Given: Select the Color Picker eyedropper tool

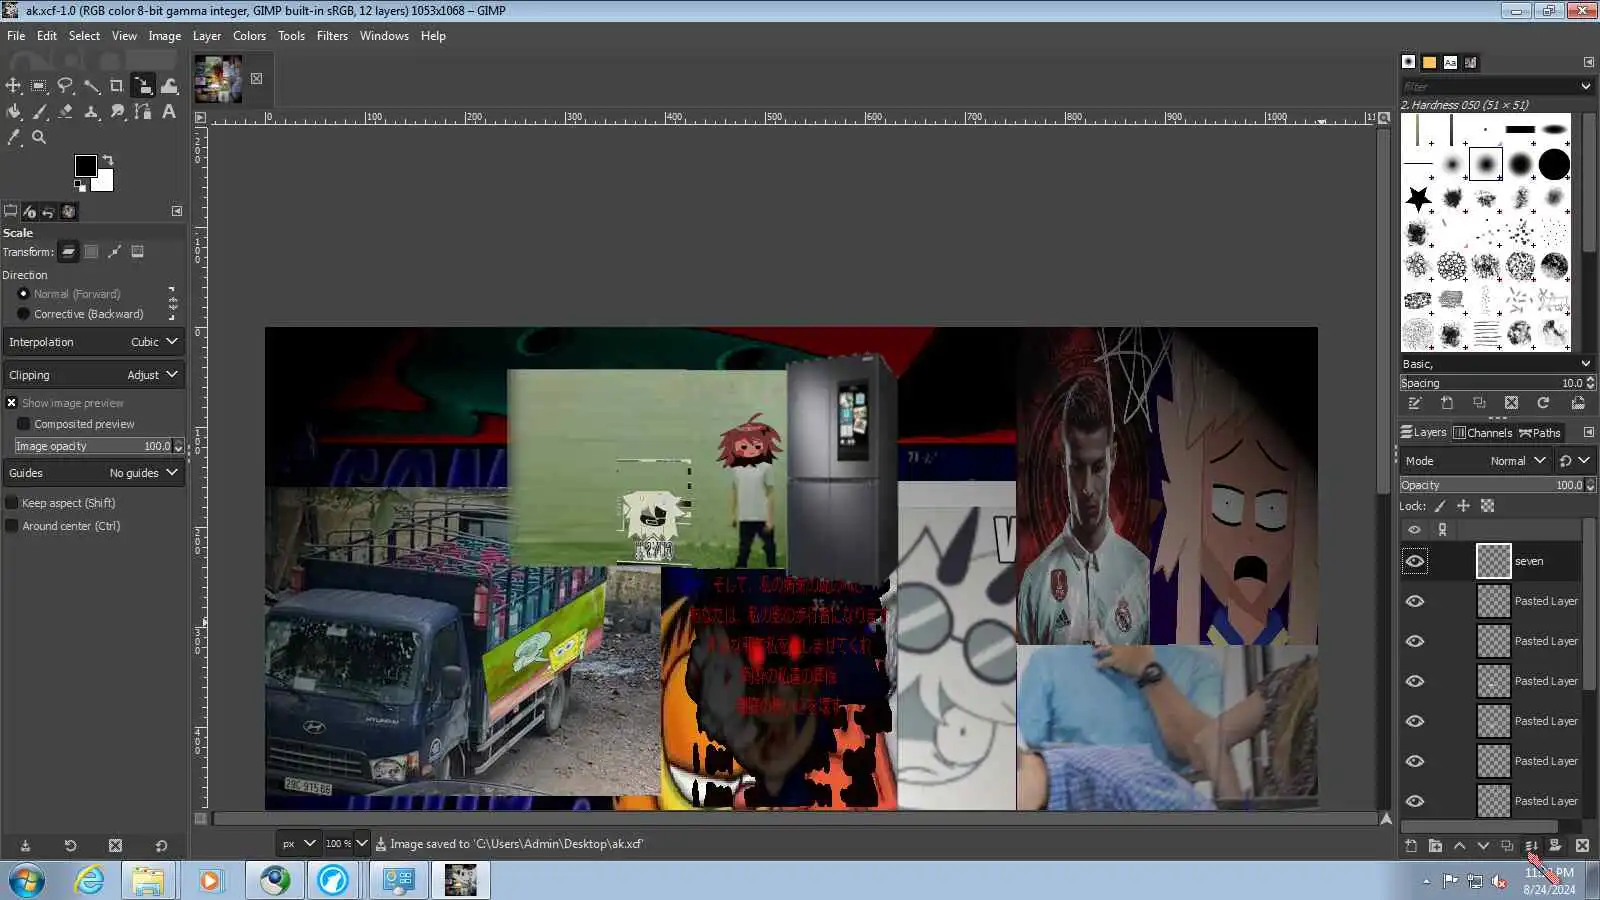Looking at the screenshot, I should 13,138.
